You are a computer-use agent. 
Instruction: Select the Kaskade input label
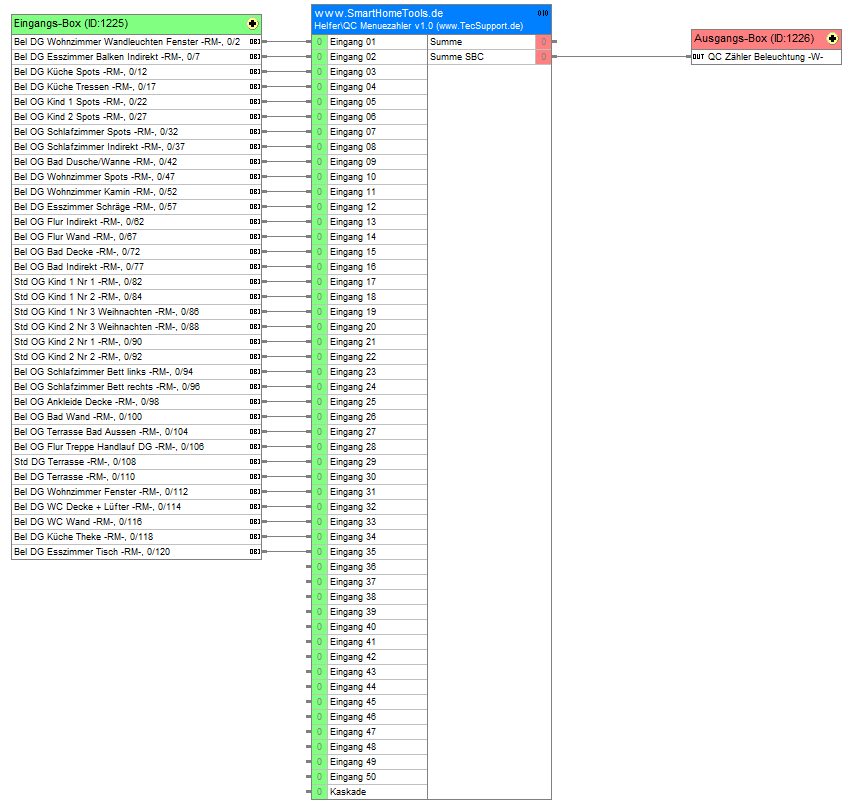coord(348,792)
